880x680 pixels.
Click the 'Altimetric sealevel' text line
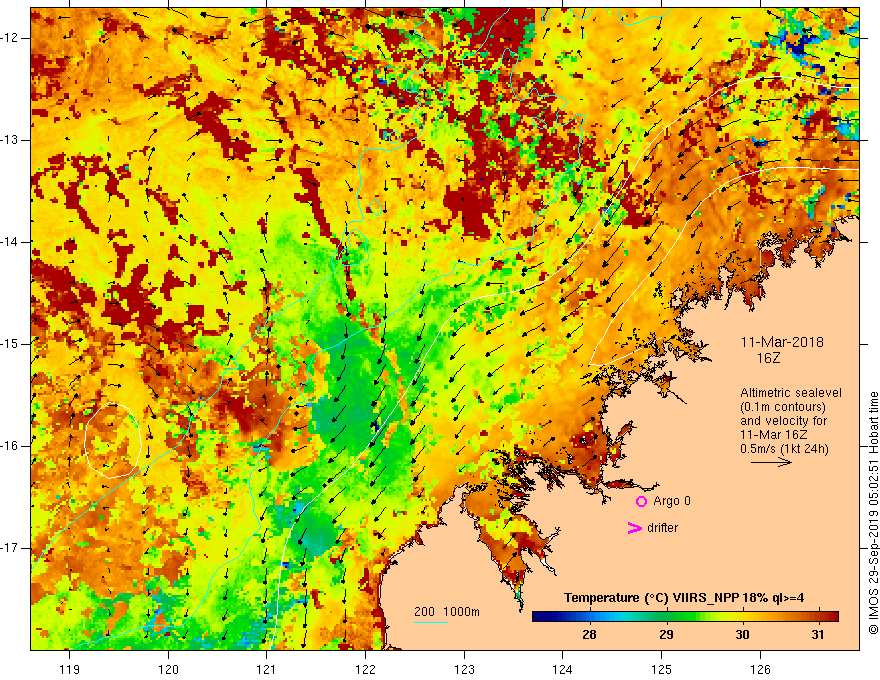tap(791, 393)
